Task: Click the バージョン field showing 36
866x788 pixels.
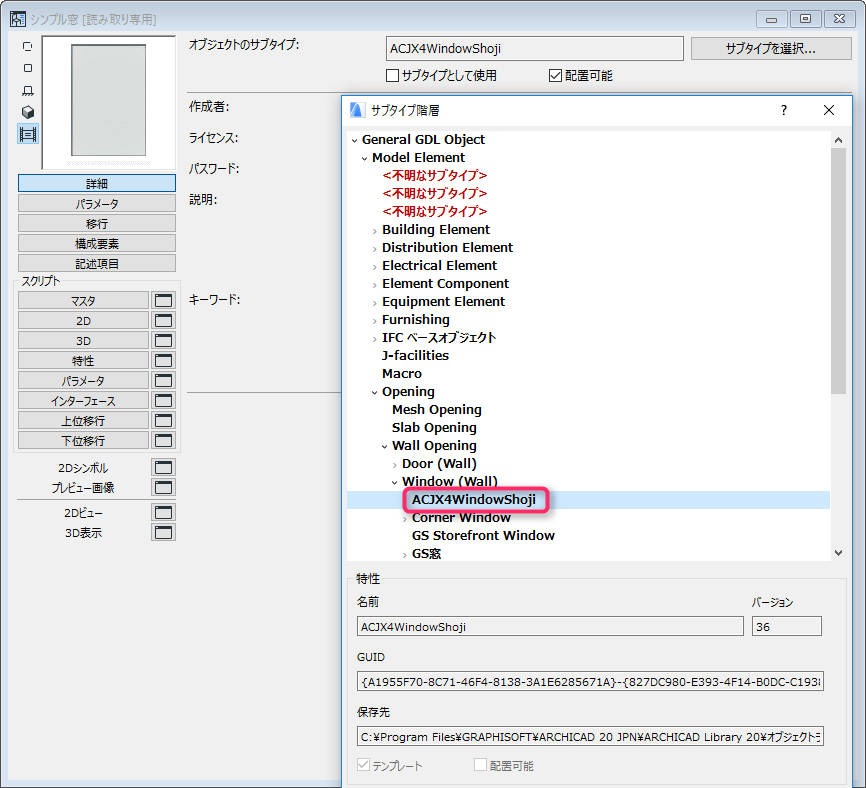Action: 786,627
